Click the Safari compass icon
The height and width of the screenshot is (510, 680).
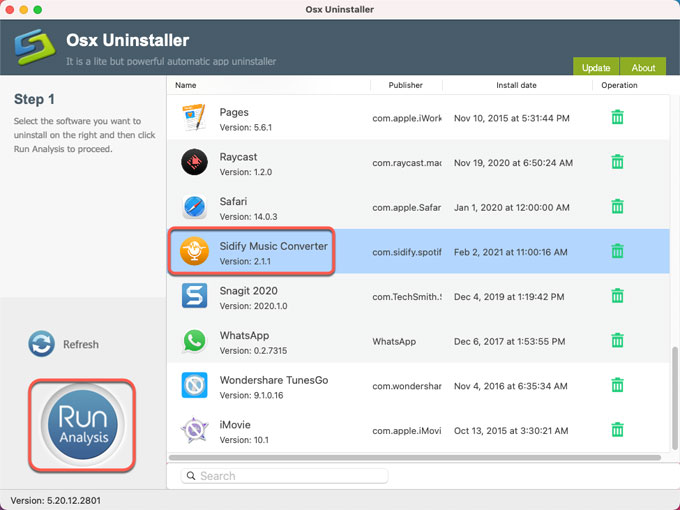pos(194,207)
